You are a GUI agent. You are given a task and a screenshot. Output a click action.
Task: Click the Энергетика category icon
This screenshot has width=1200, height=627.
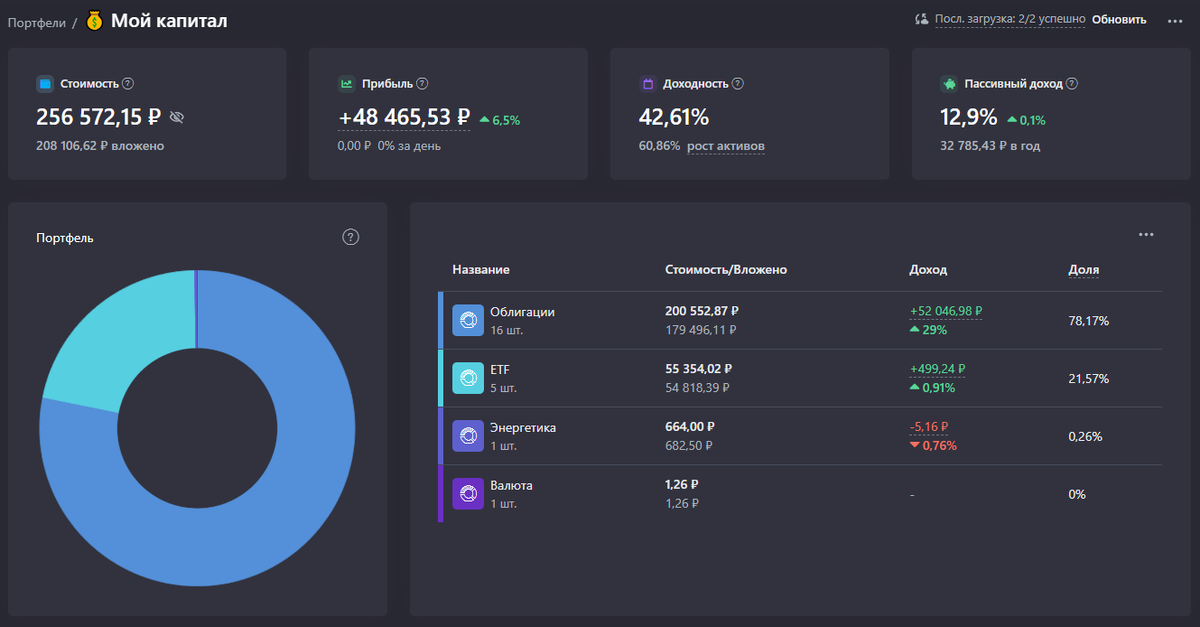click(x=468, y=436)
